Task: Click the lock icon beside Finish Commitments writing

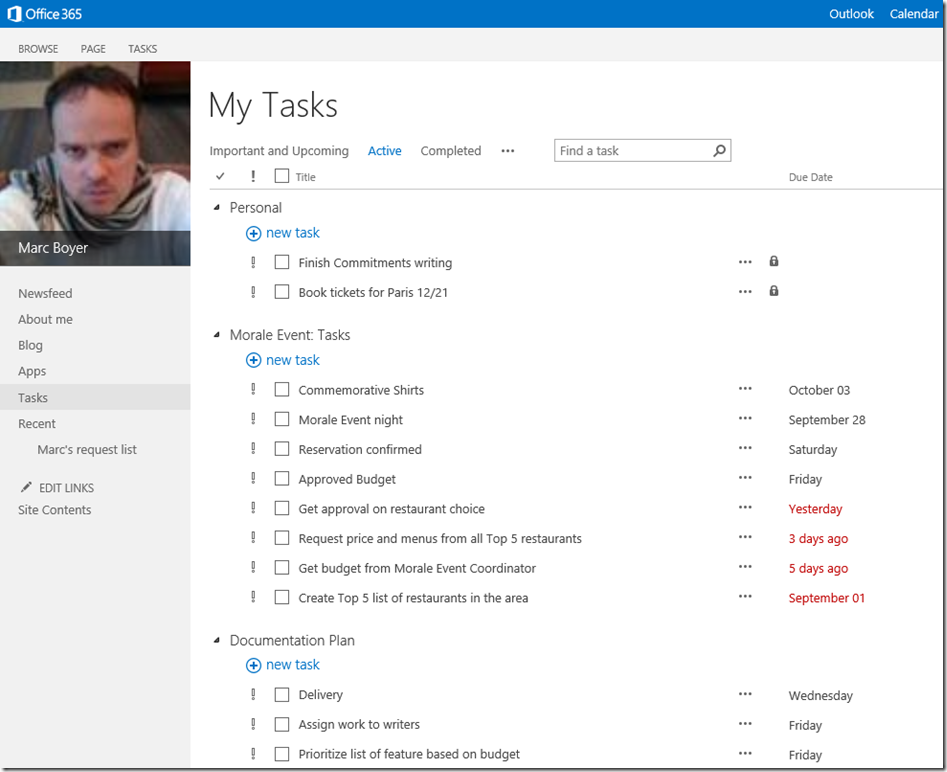Action: [773, 261]
